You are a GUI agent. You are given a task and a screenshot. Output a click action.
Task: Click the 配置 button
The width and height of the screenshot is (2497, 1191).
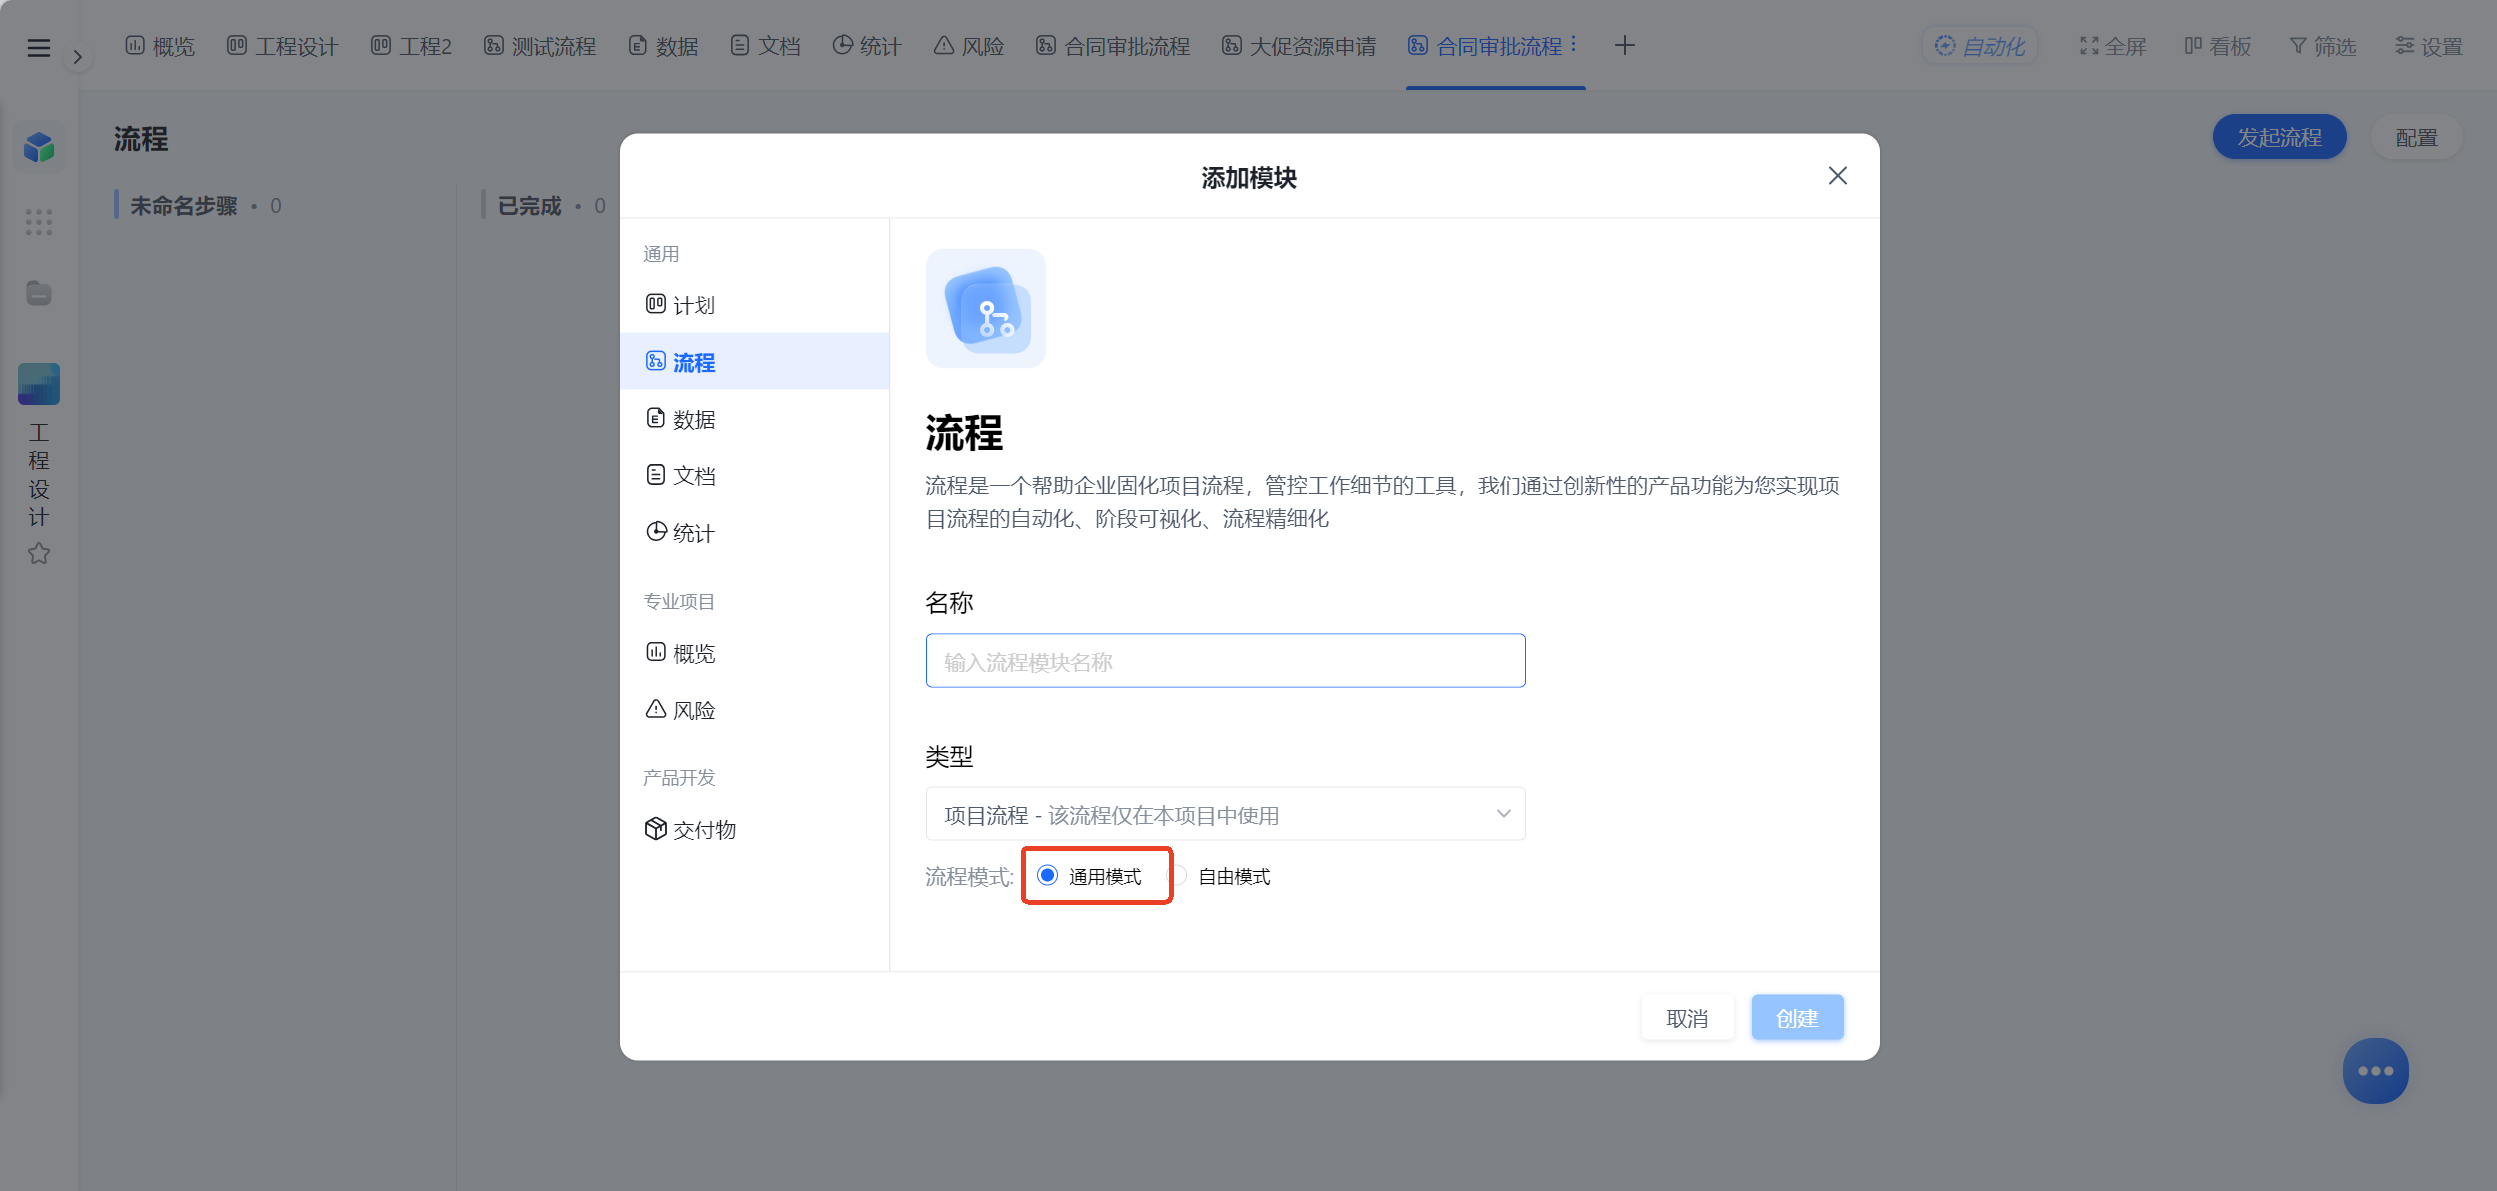pyautogui.click(x=2416, y=138)
